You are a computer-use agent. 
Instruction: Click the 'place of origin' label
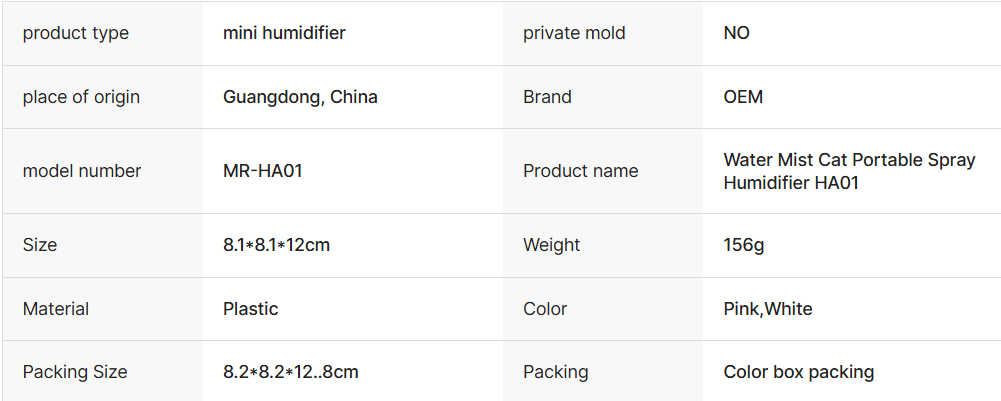81,97
